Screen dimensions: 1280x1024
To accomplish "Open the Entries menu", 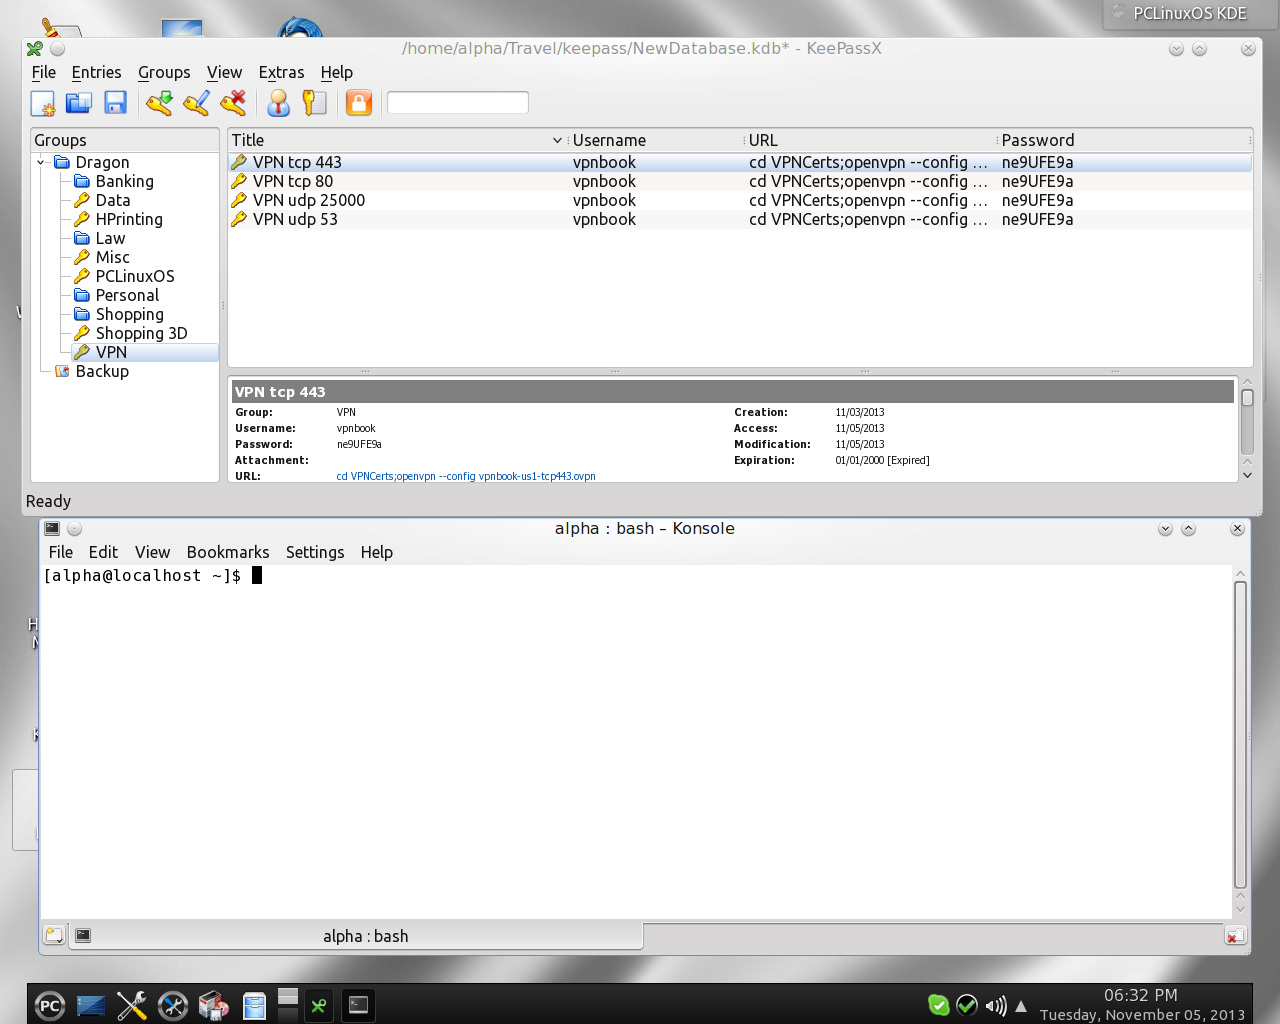I will coord(96,72).
